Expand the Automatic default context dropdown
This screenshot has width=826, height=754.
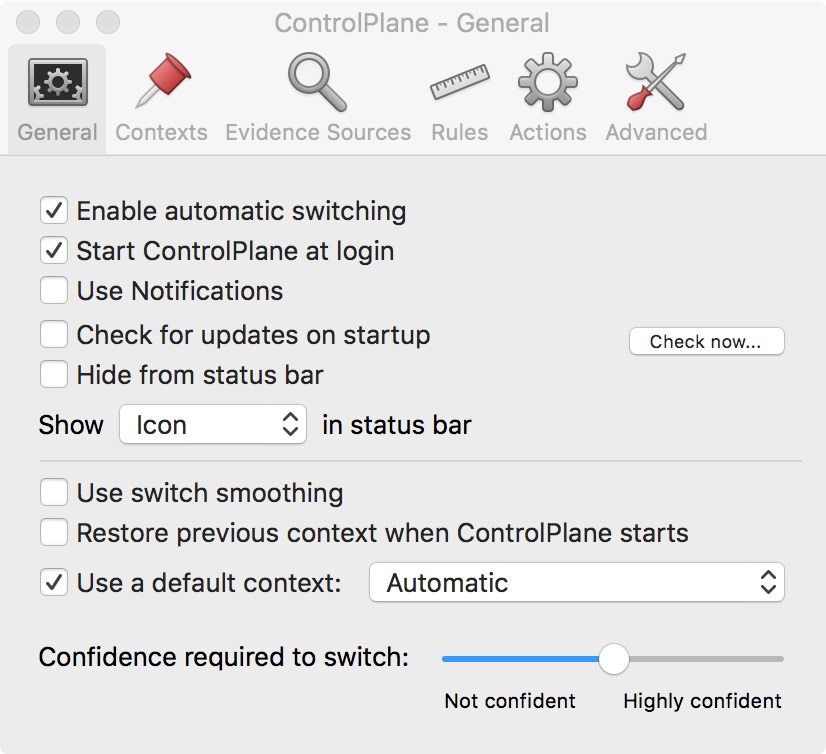(x=577, y=582)
